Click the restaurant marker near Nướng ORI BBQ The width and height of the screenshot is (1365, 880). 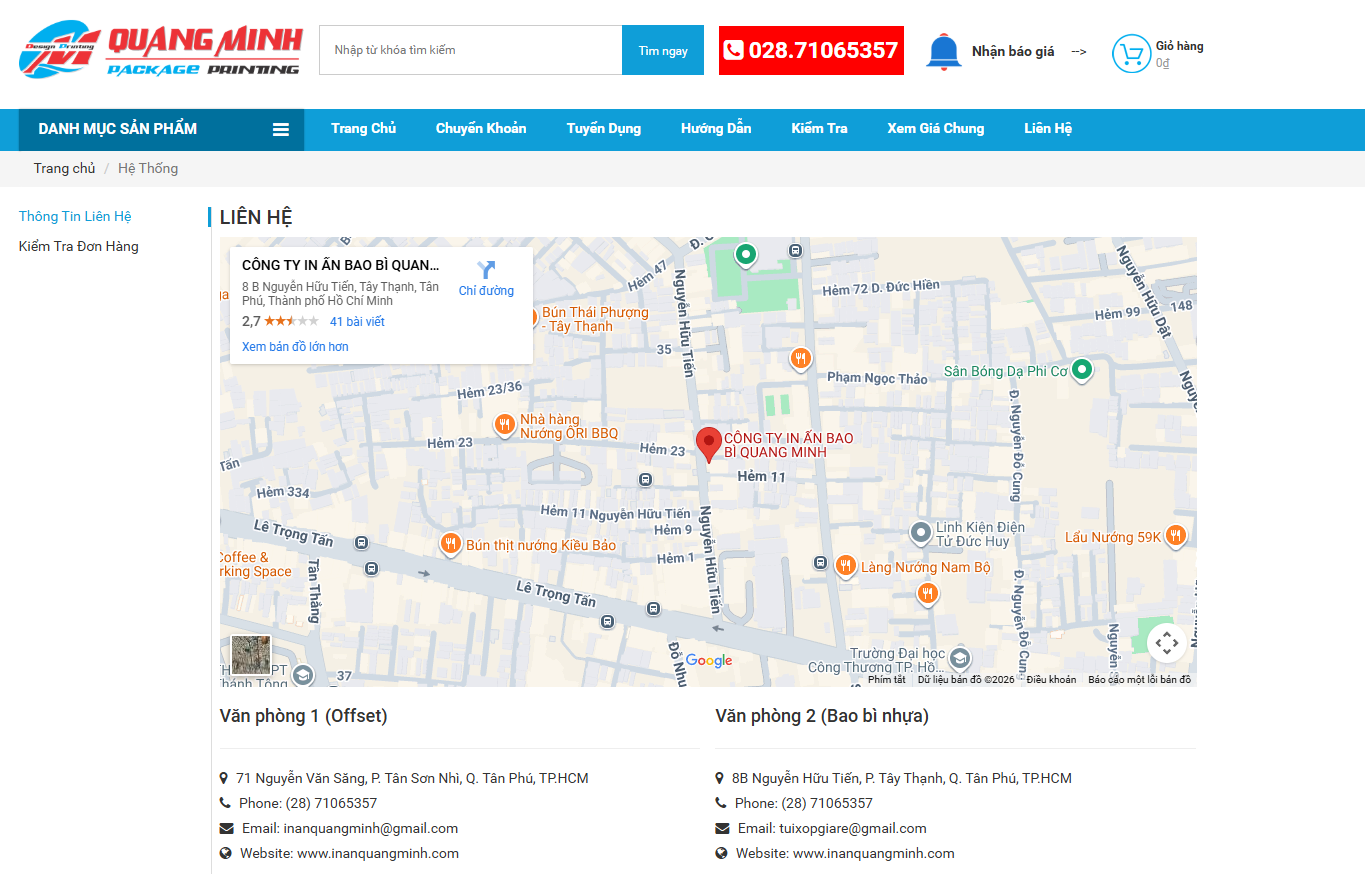click(505, 425)
